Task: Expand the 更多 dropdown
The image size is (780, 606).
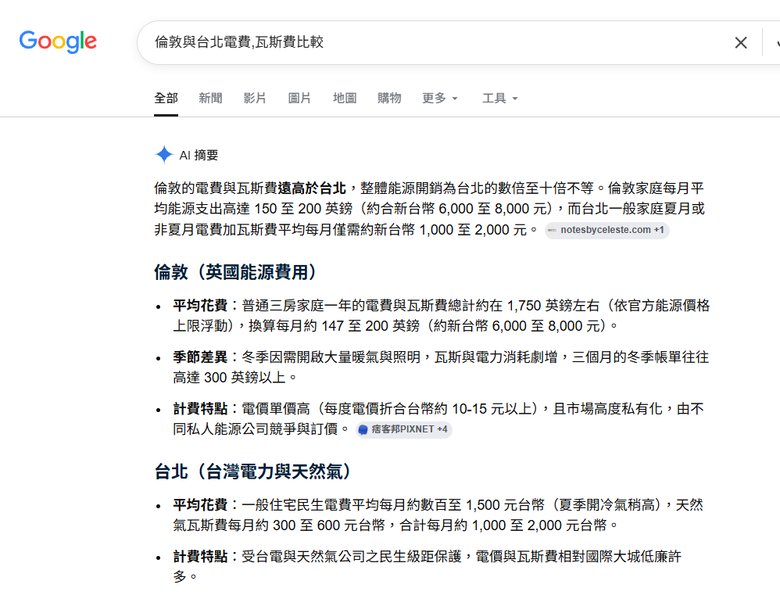Action: (440, 98)
